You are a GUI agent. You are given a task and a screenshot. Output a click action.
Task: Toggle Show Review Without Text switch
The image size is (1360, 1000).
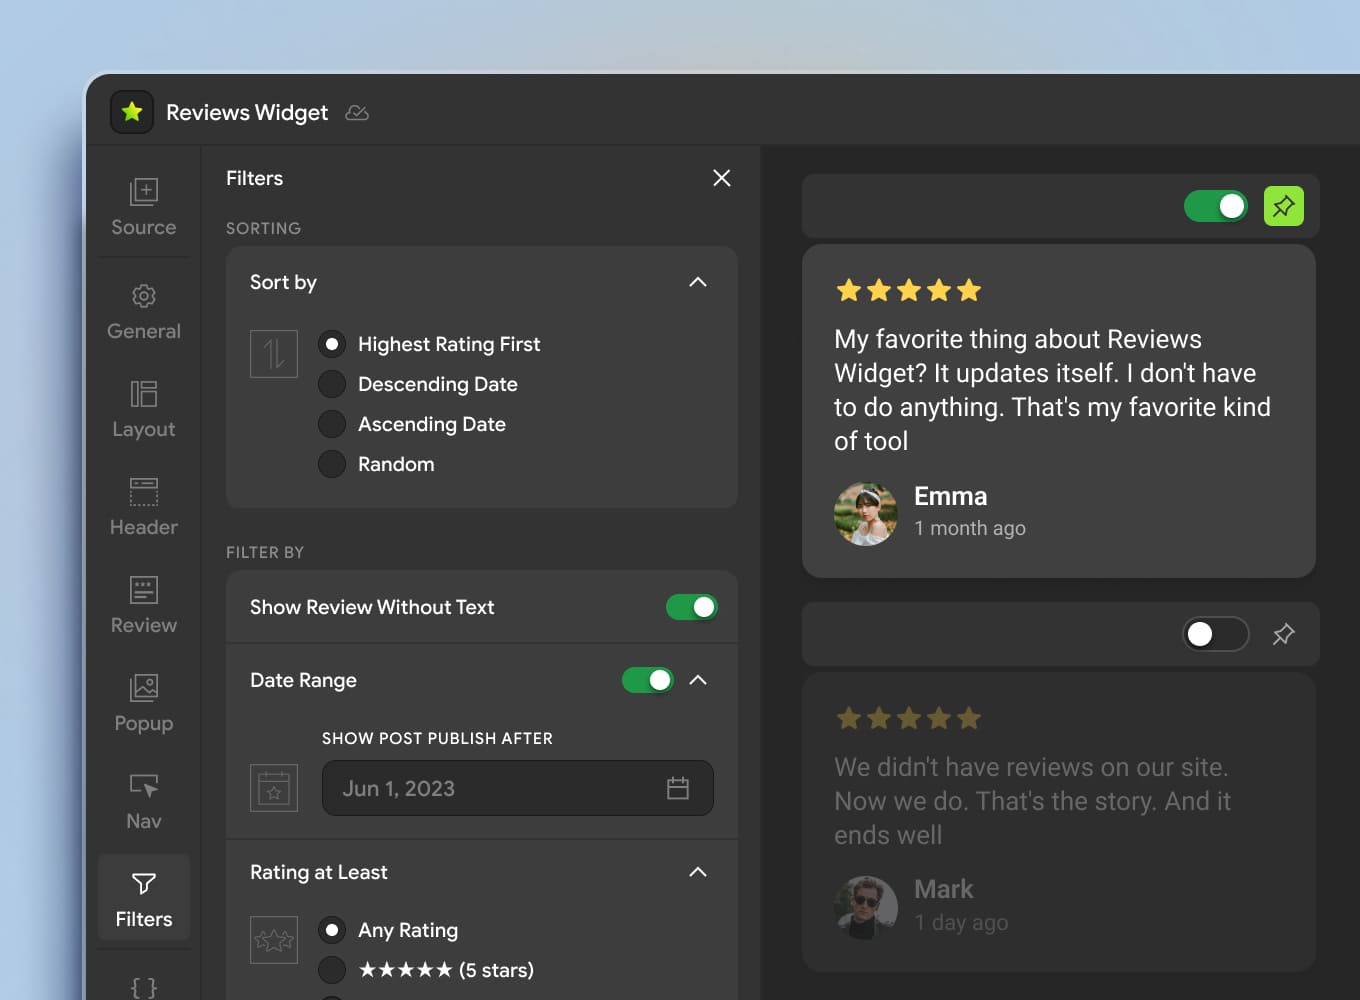692,607
